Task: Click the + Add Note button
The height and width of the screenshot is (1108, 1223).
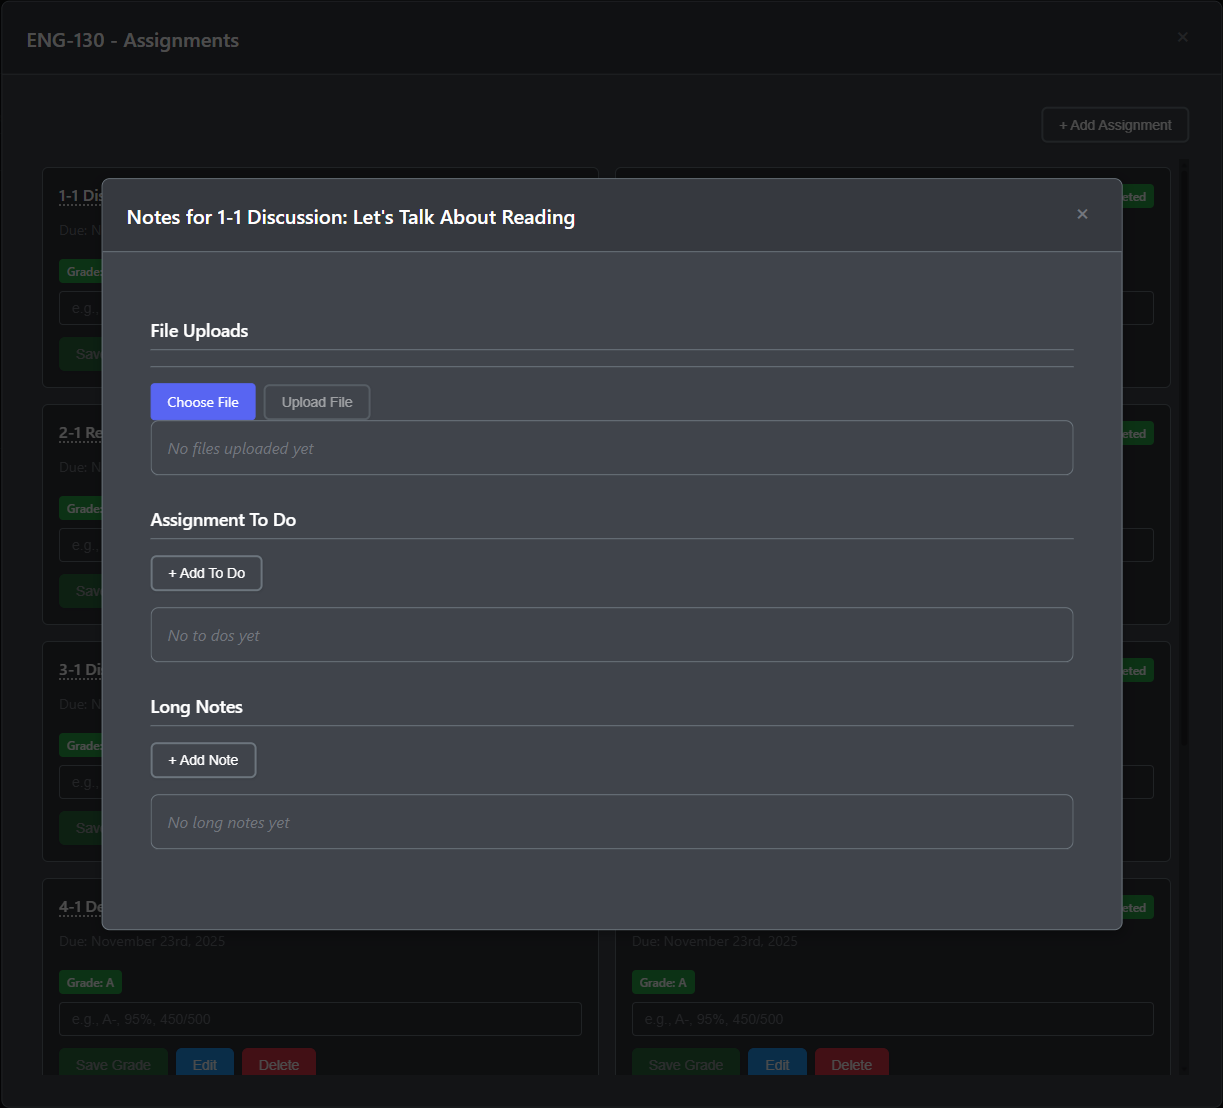Action: click(x=203, y=760)
